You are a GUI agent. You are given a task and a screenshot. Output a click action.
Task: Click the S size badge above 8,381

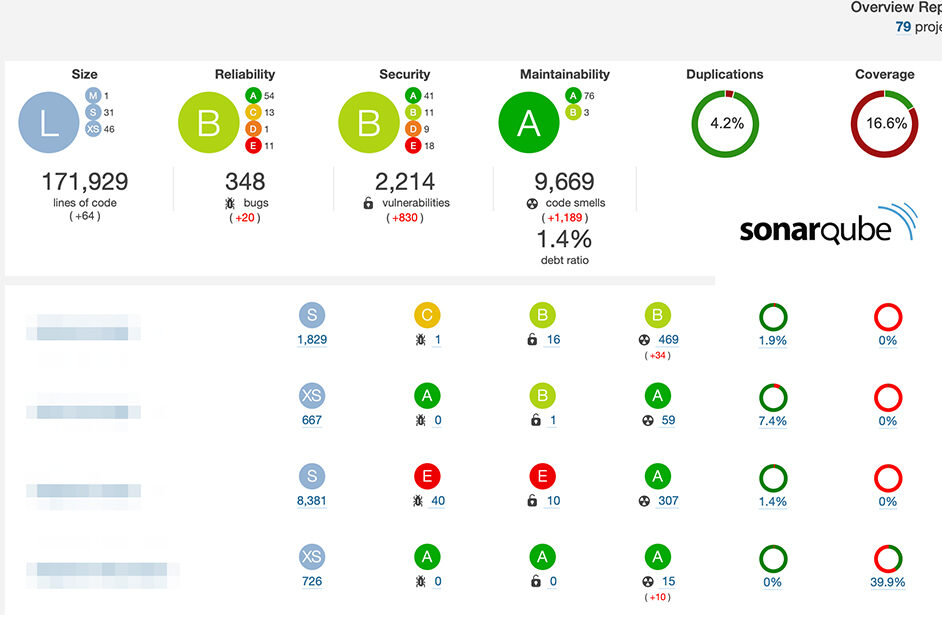tap(312, 476)
